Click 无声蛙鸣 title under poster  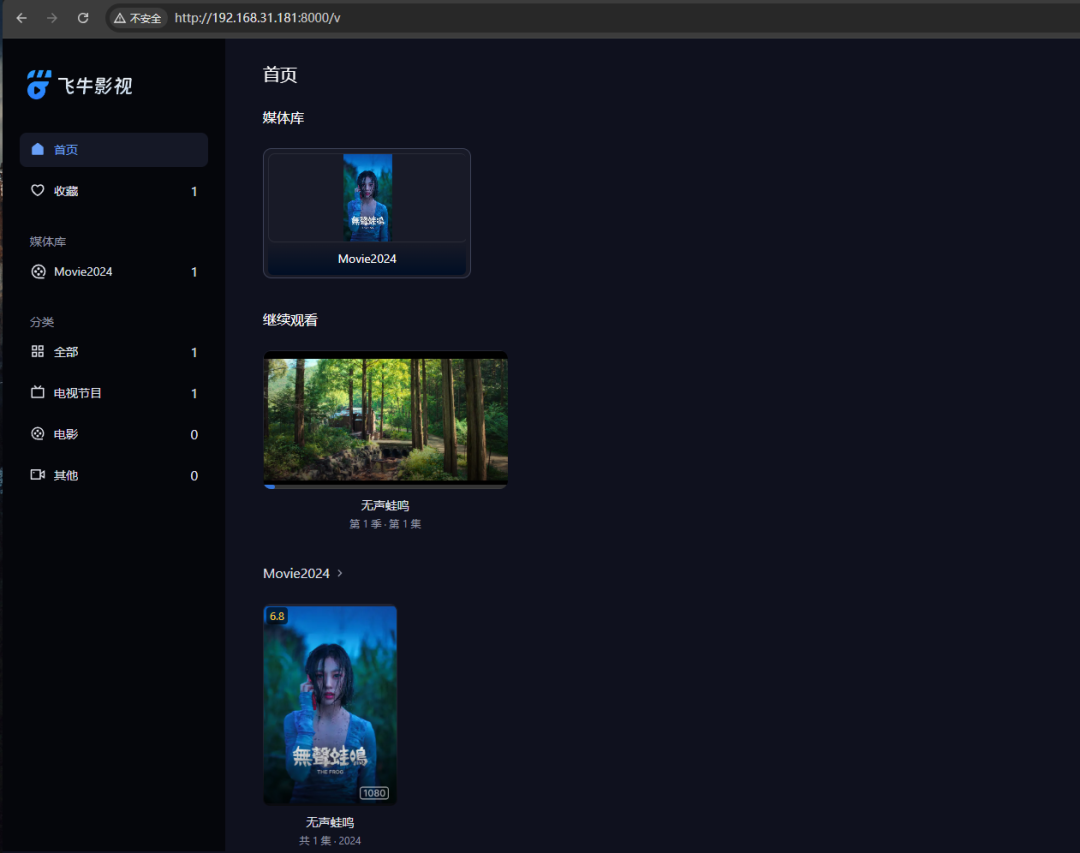point(330,822)
